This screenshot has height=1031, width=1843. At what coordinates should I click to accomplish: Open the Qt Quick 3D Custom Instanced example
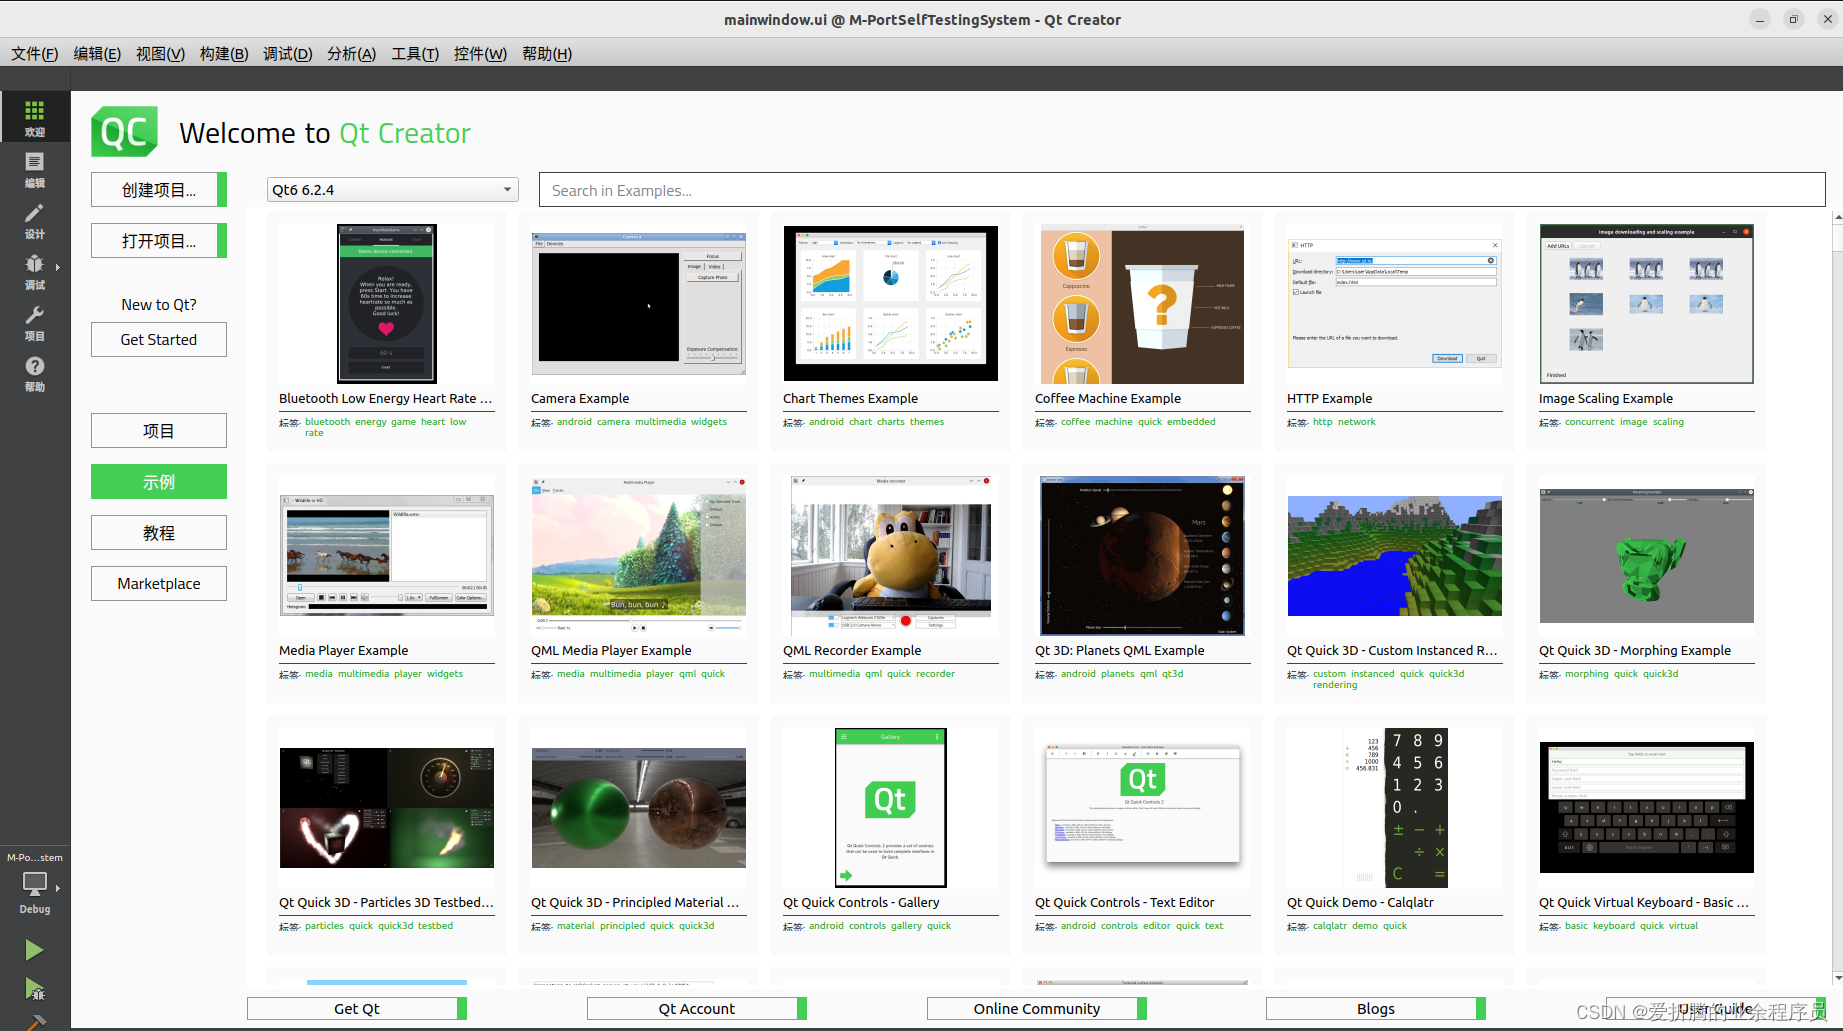1395,556
